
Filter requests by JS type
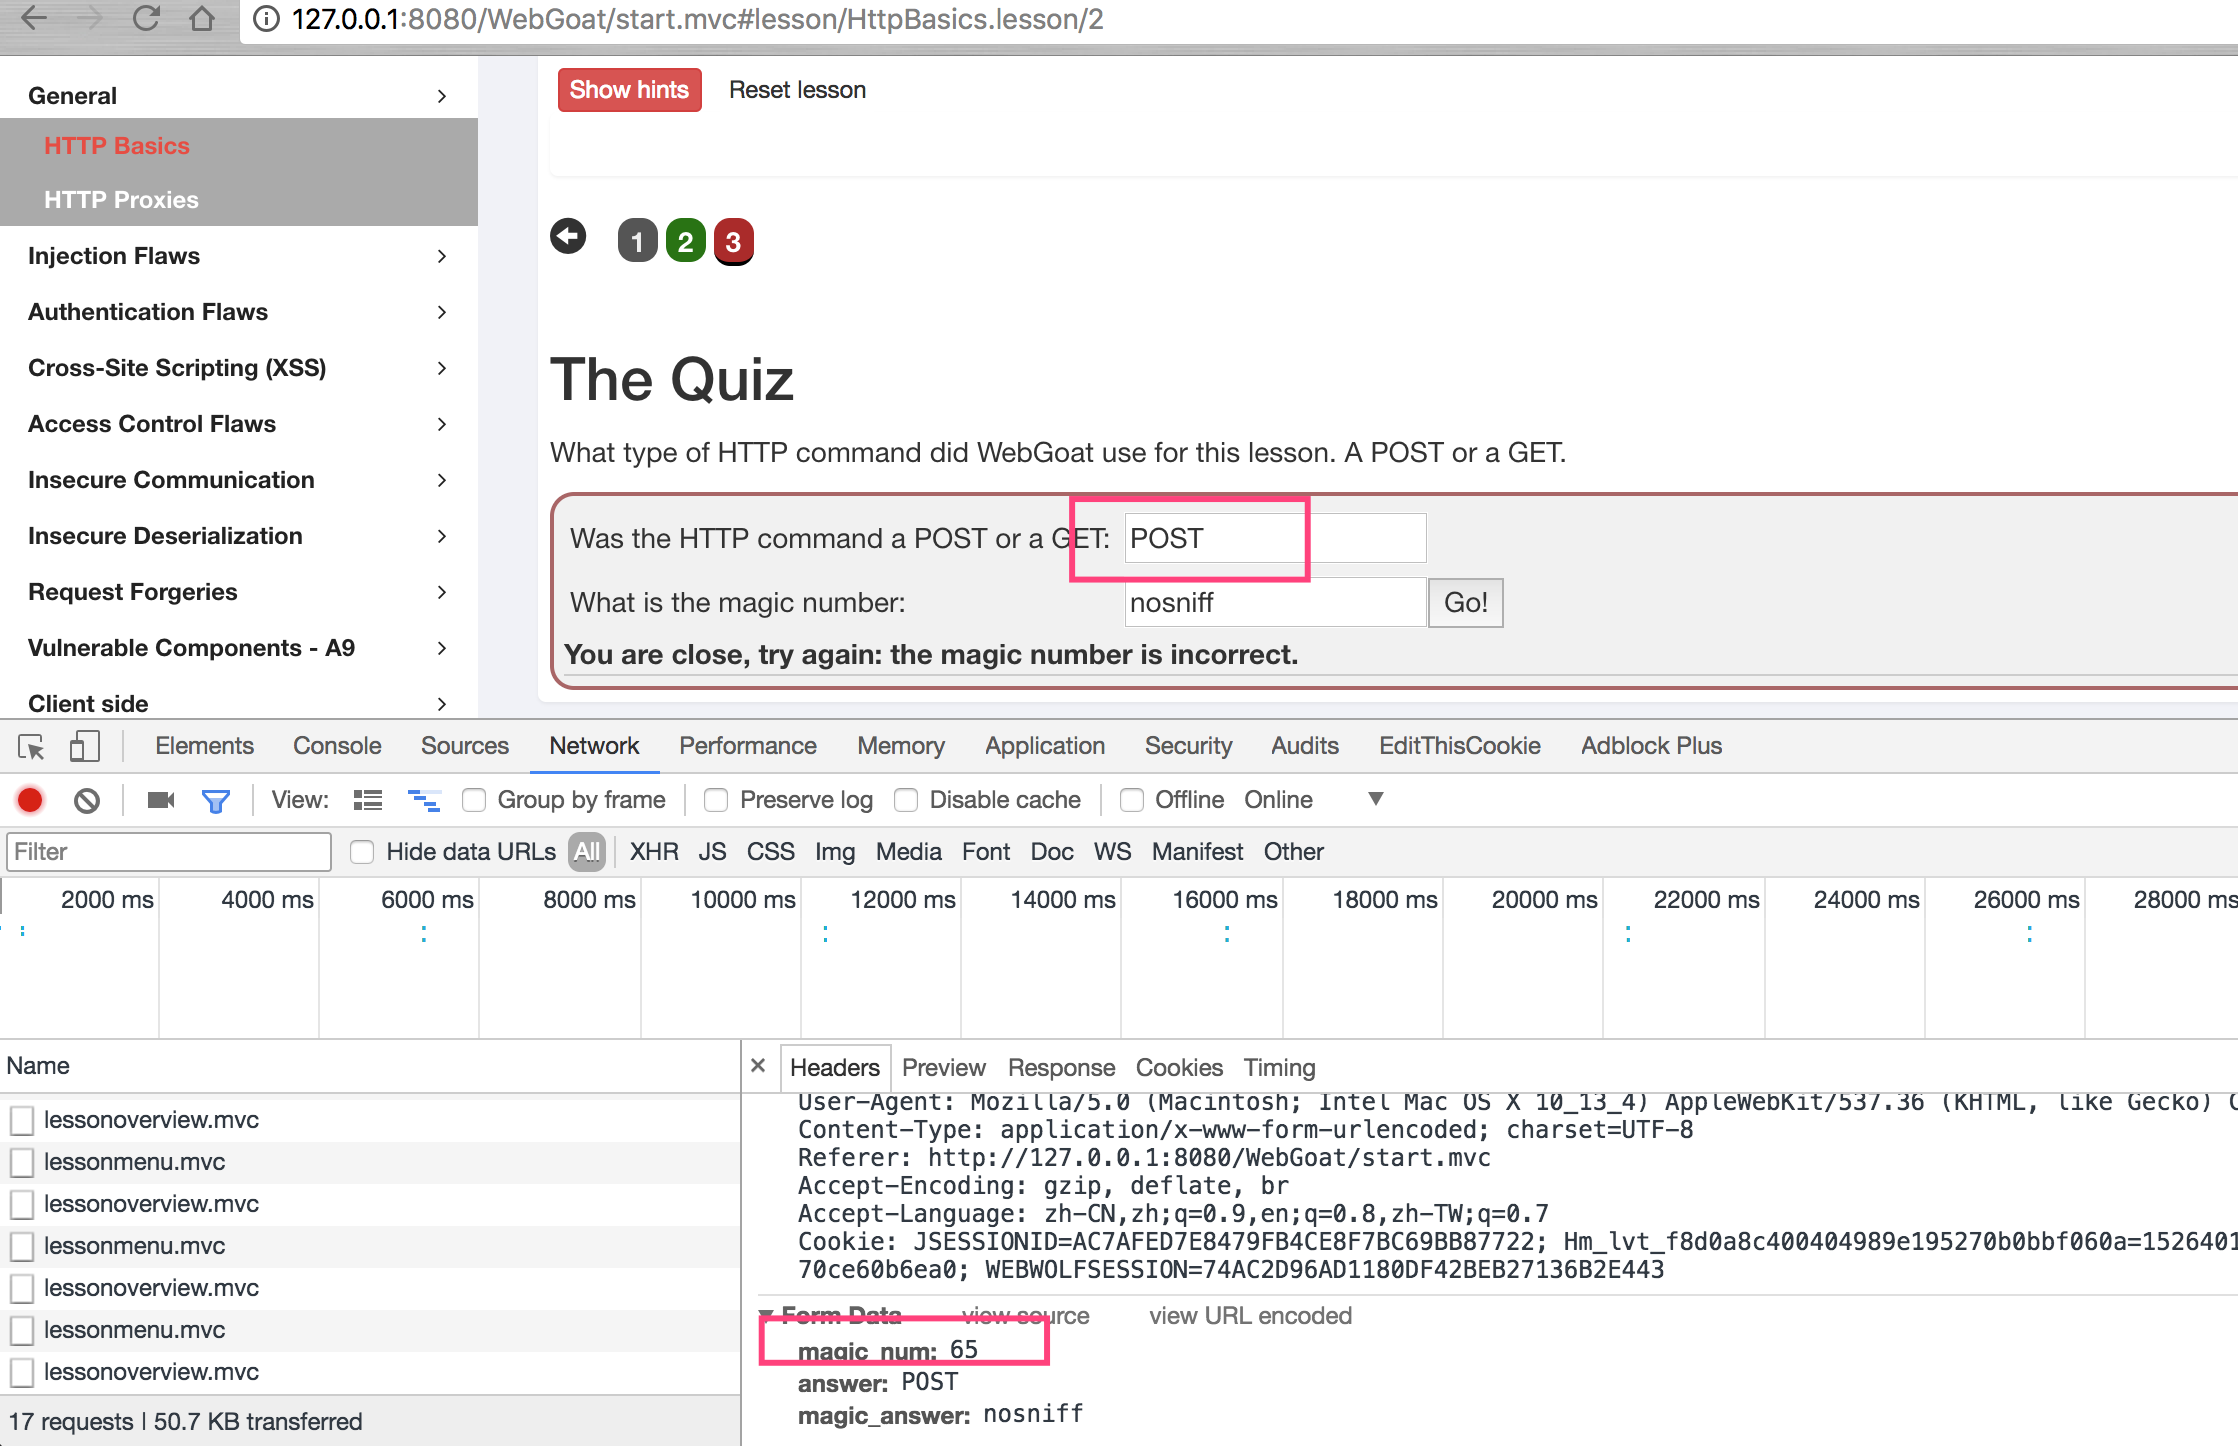point(712,852)
